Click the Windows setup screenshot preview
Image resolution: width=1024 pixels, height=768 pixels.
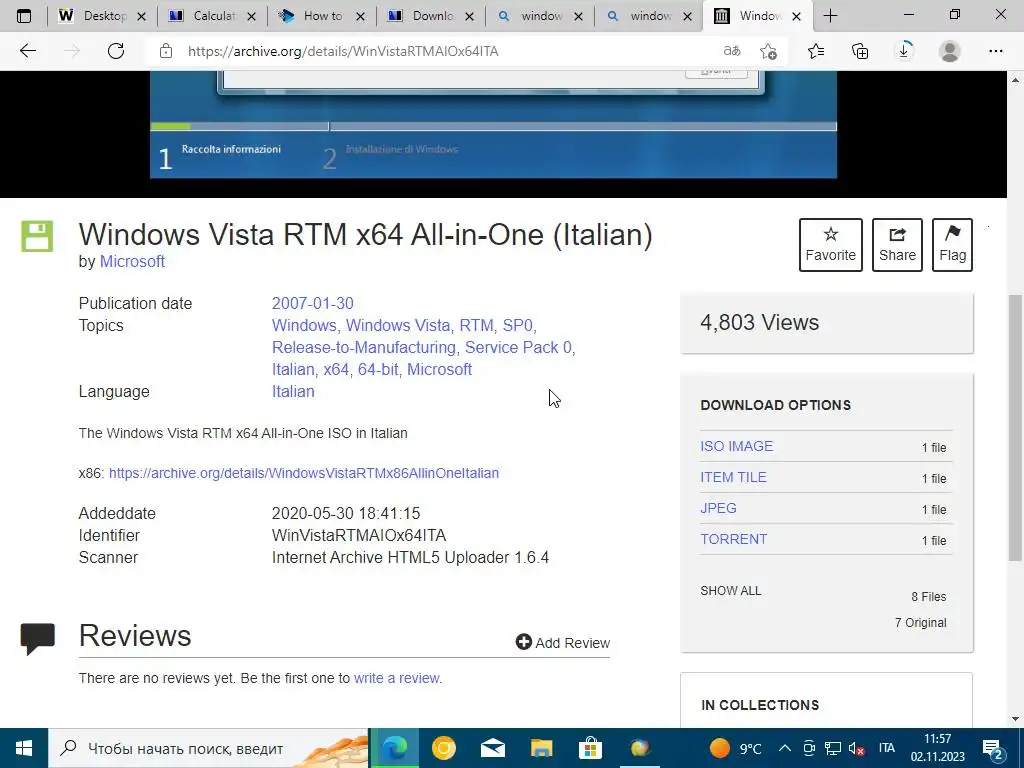(x=493, y=124)
